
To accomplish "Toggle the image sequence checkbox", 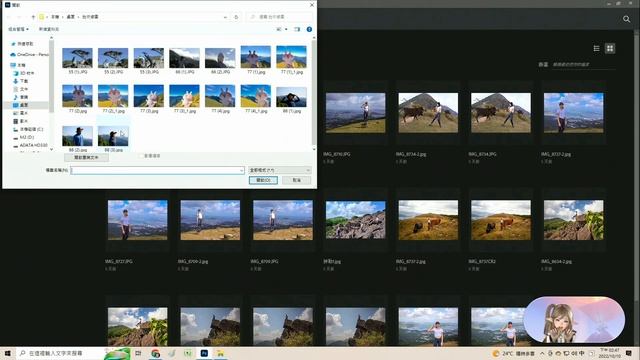I will (142, 156).
